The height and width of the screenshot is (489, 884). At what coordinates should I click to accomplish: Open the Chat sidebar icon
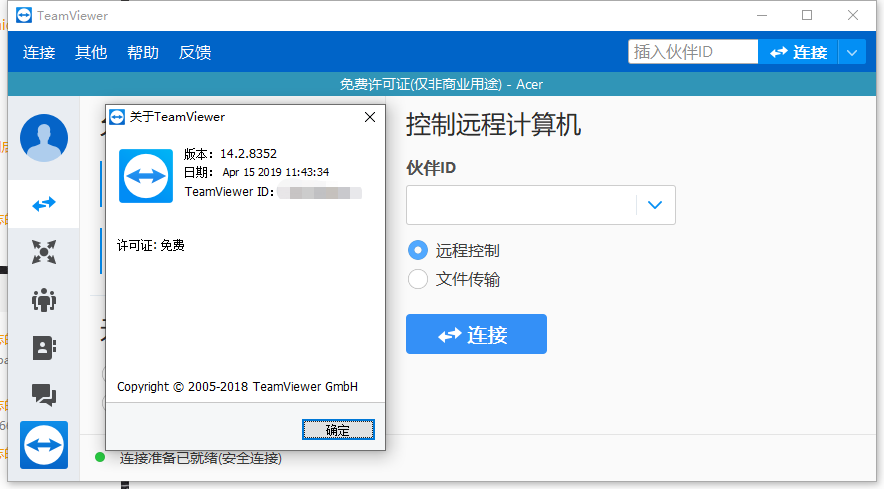coord(44,395)
